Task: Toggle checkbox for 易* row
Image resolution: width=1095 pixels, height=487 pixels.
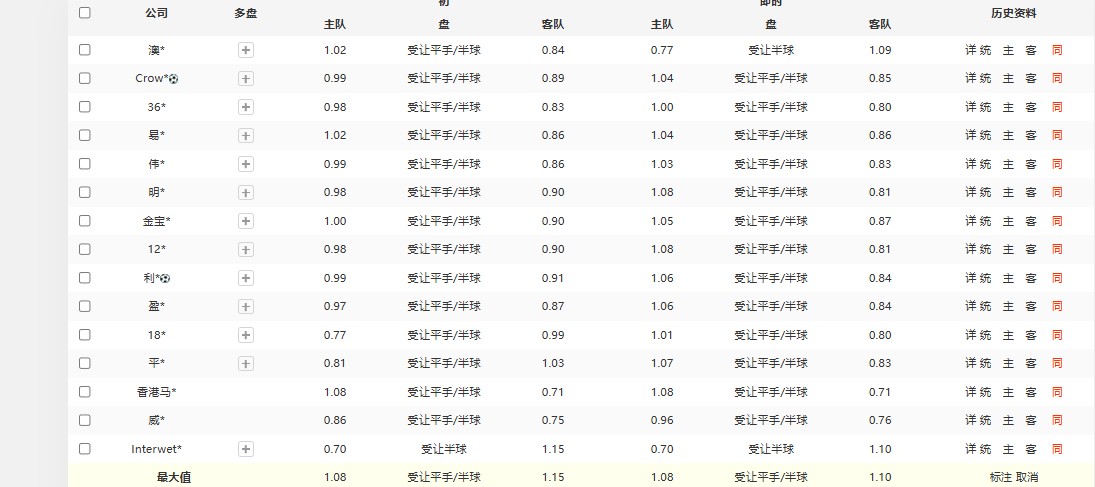Action: [84, 135]
